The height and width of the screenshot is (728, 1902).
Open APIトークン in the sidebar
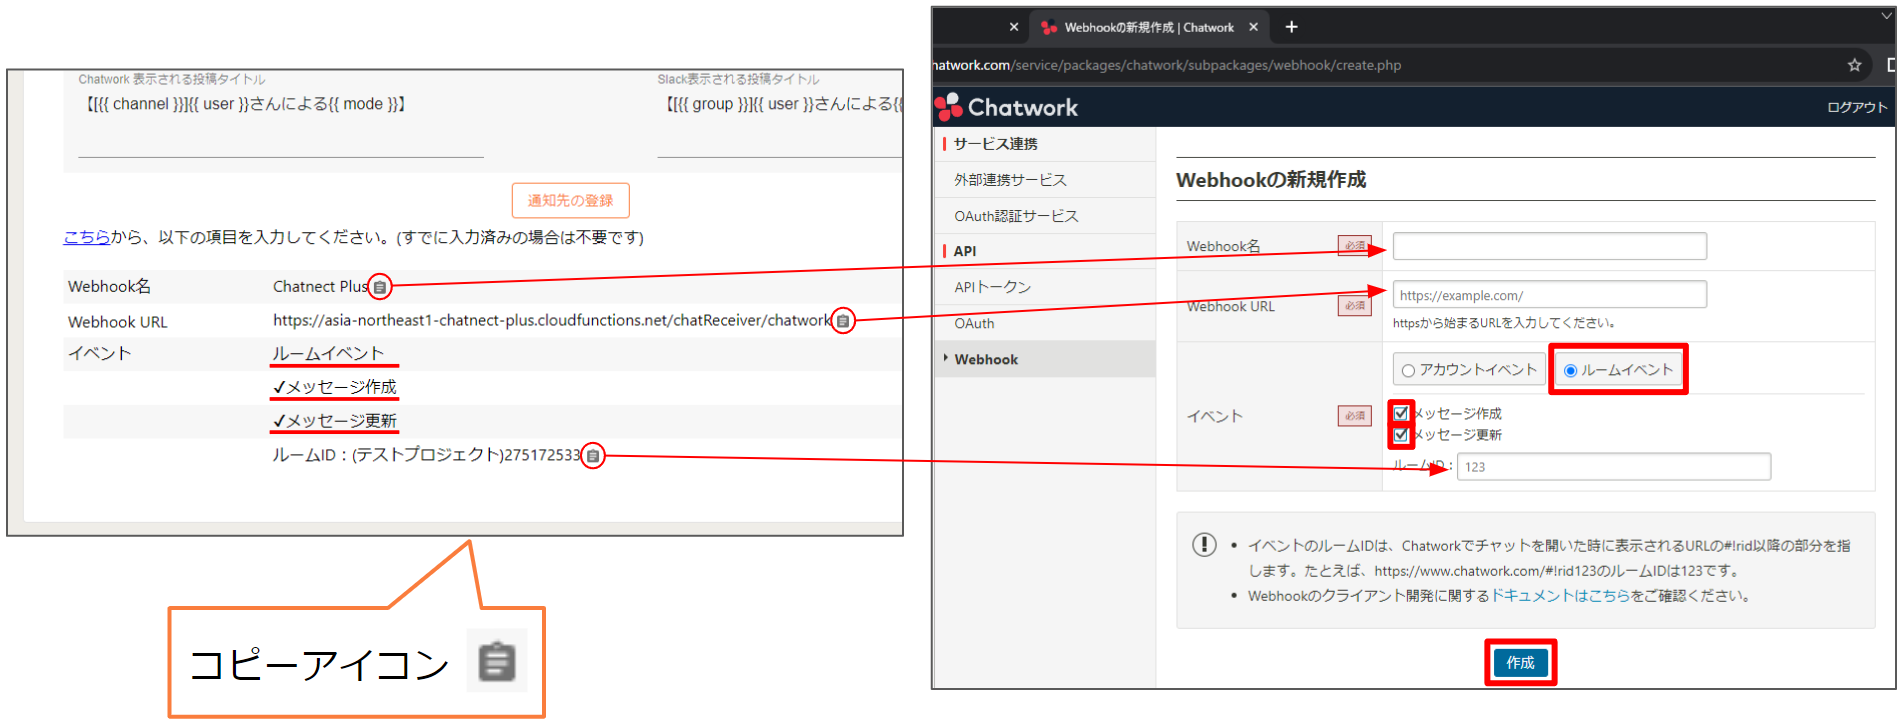click(x=1044, y=287)
